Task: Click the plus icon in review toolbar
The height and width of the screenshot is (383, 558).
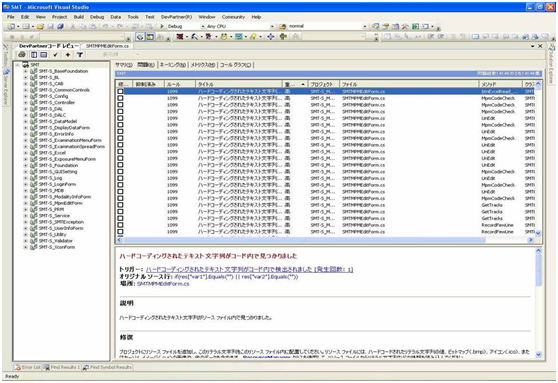Action: [x=68, y=54]
